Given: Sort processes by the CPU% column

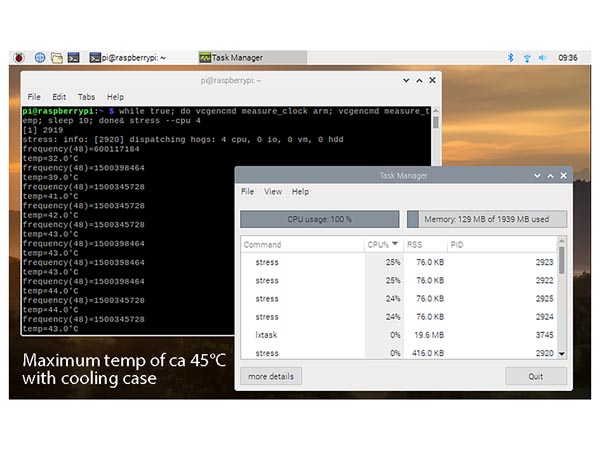Looking at the screenshot, I should pyautogui.click(x=382, y=244).
